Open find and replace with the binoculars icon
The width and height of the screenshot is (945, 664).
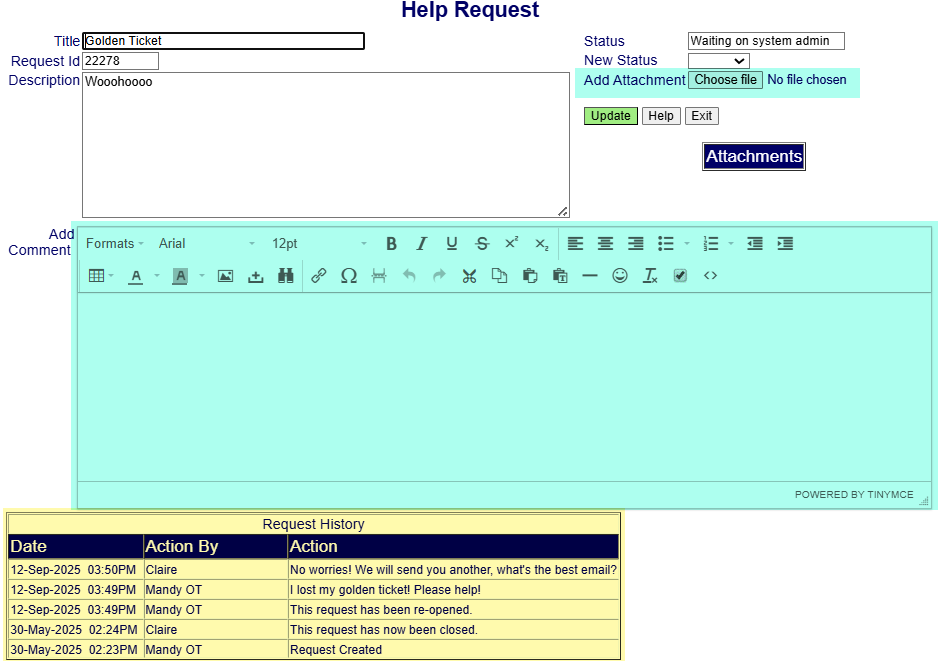pos(285,275)
